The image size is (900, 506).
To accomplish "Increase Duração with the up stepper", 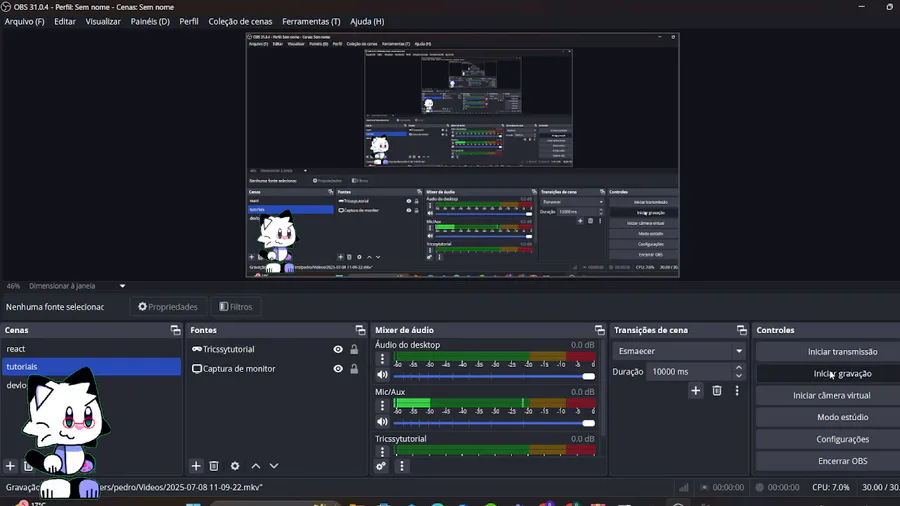I will click(x=739, y=368).
